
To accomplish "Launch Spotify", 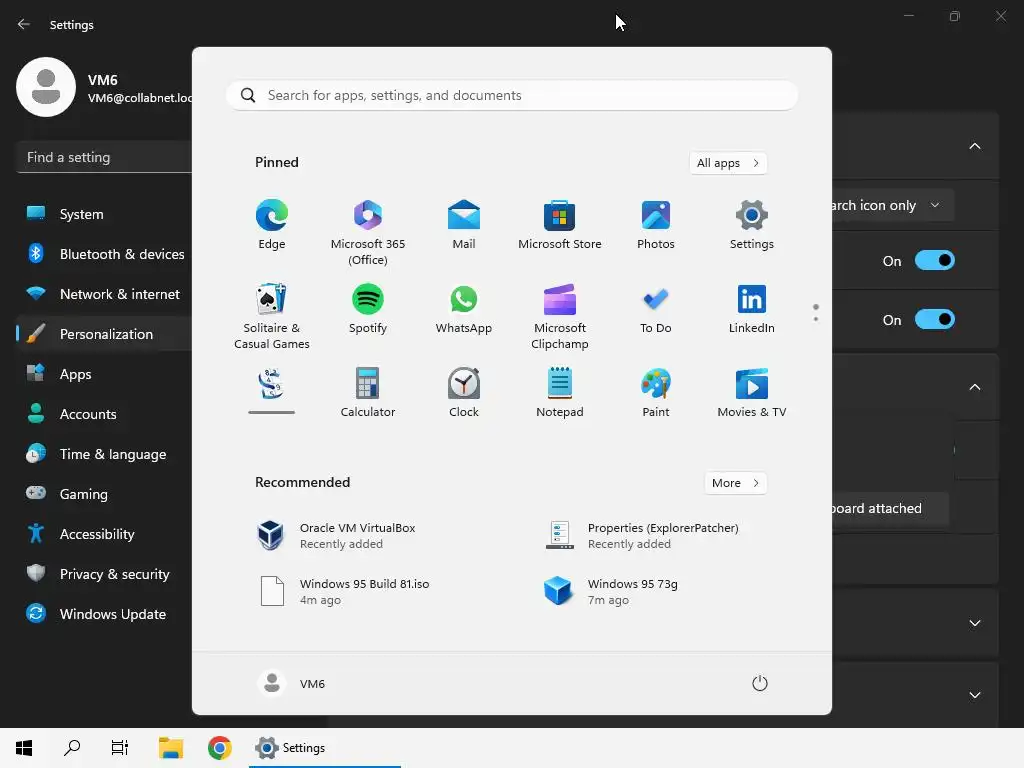I will click(x=368, y=310).
